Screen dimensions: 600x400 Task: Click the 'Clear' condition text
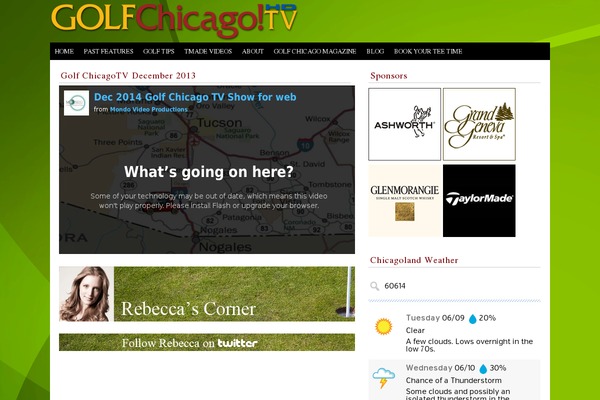point(415,330)
